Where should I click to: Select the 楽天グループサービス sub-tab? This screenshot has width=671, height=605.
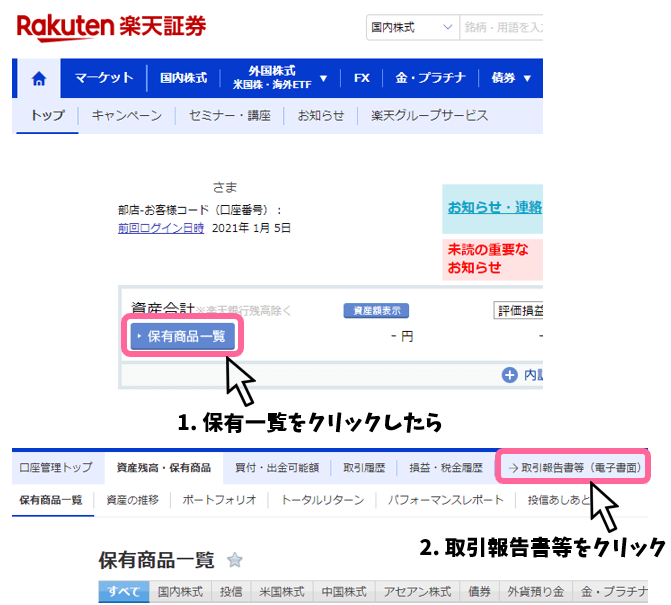click(x=430, y=116)
